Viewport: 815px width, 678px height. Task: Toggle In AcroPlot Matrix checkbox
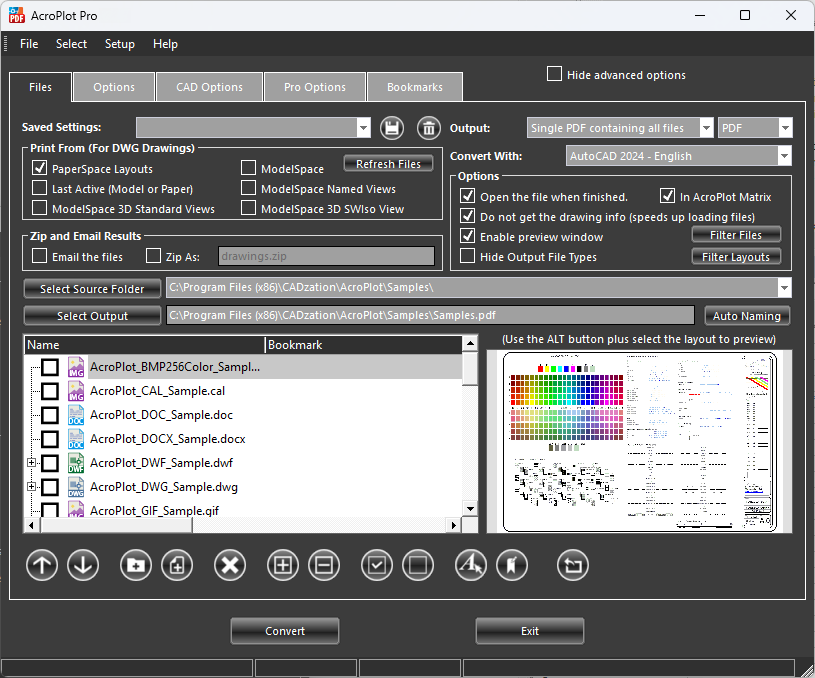(x=667, y=196)
